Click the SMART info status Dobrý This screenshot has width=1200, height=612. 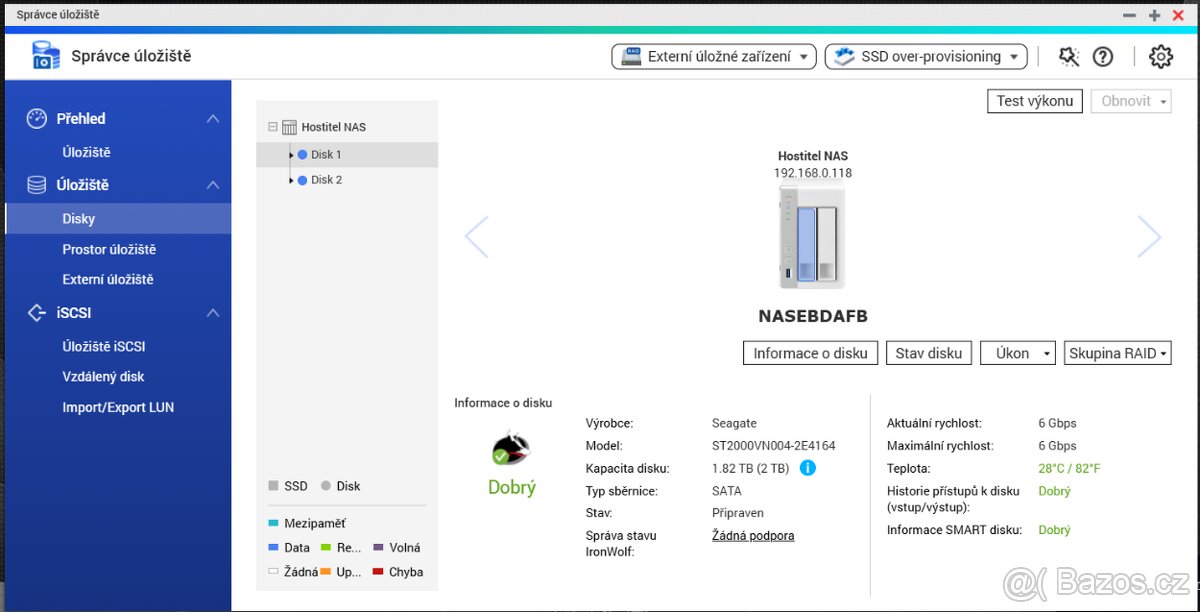click(1054, 530)
